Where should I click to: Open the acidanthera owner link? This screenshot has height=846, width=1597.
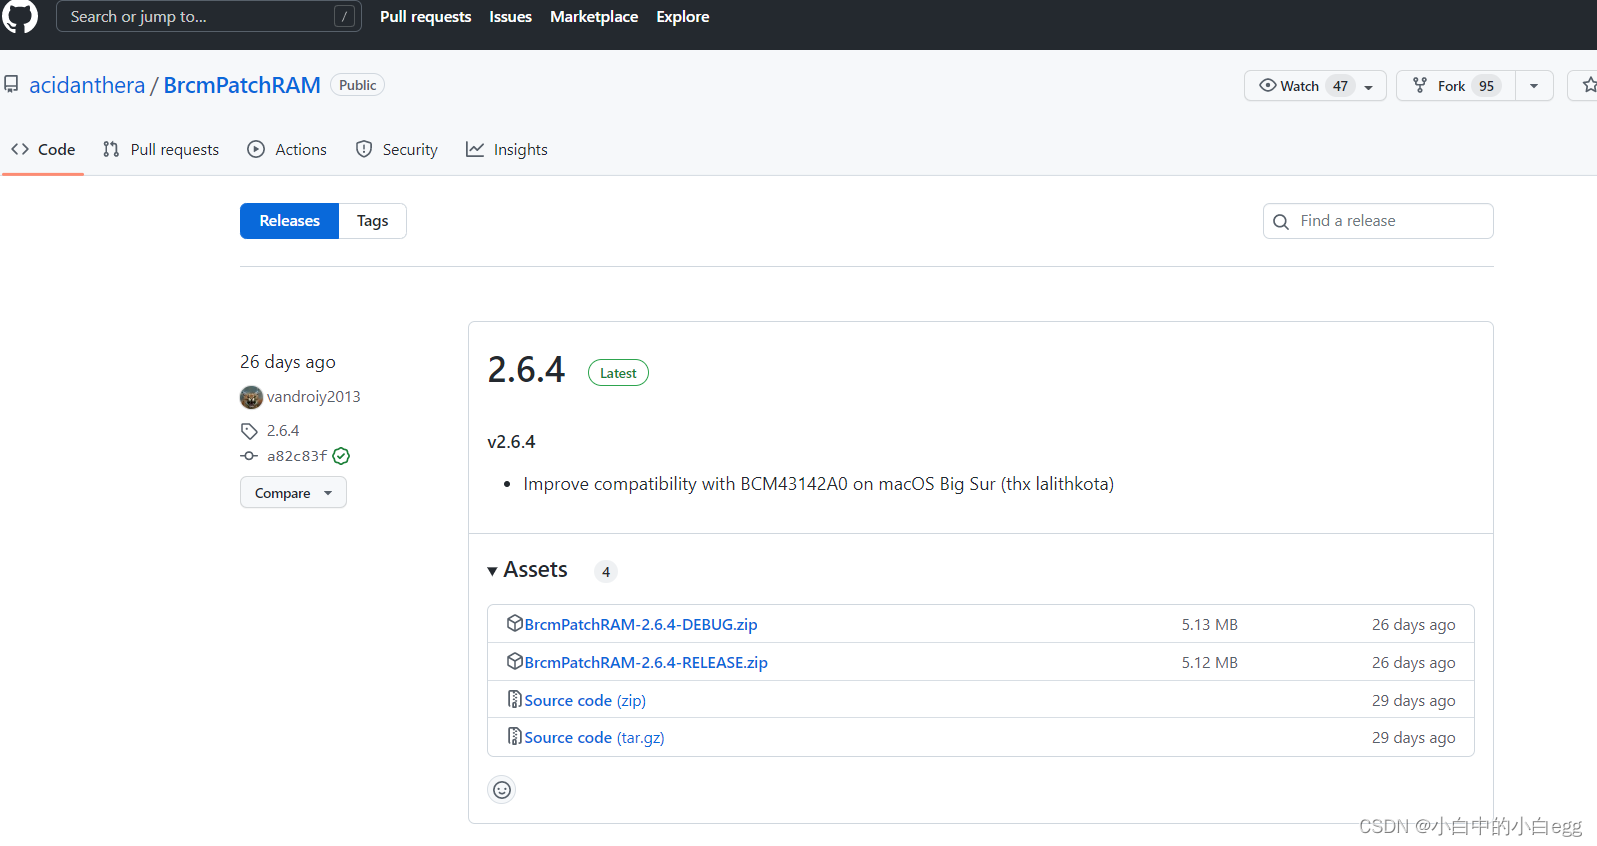click(x=87, y=85)
